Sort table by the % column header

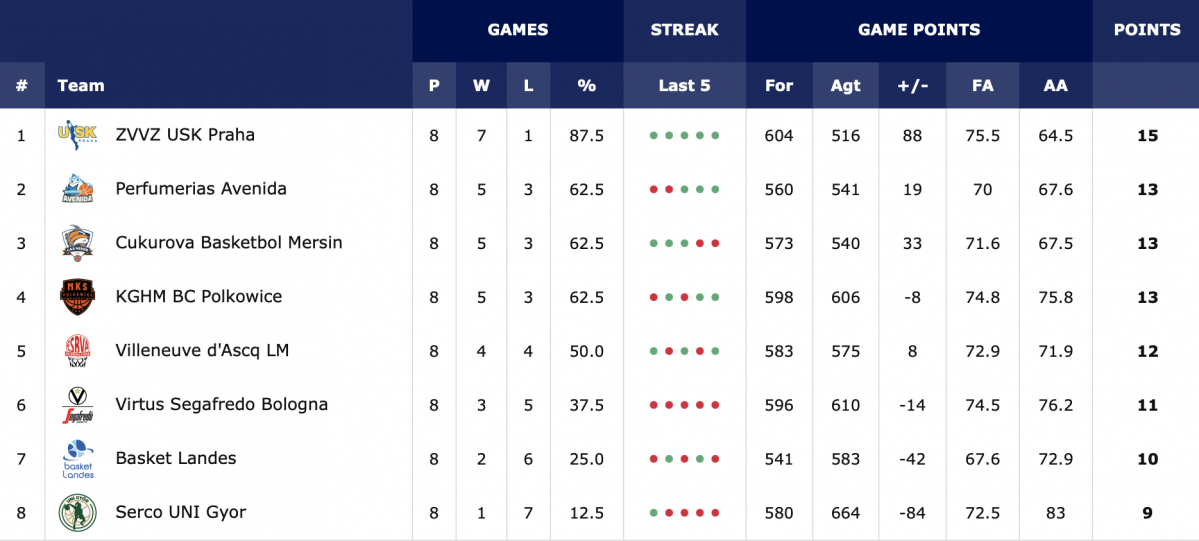point(587,85)
